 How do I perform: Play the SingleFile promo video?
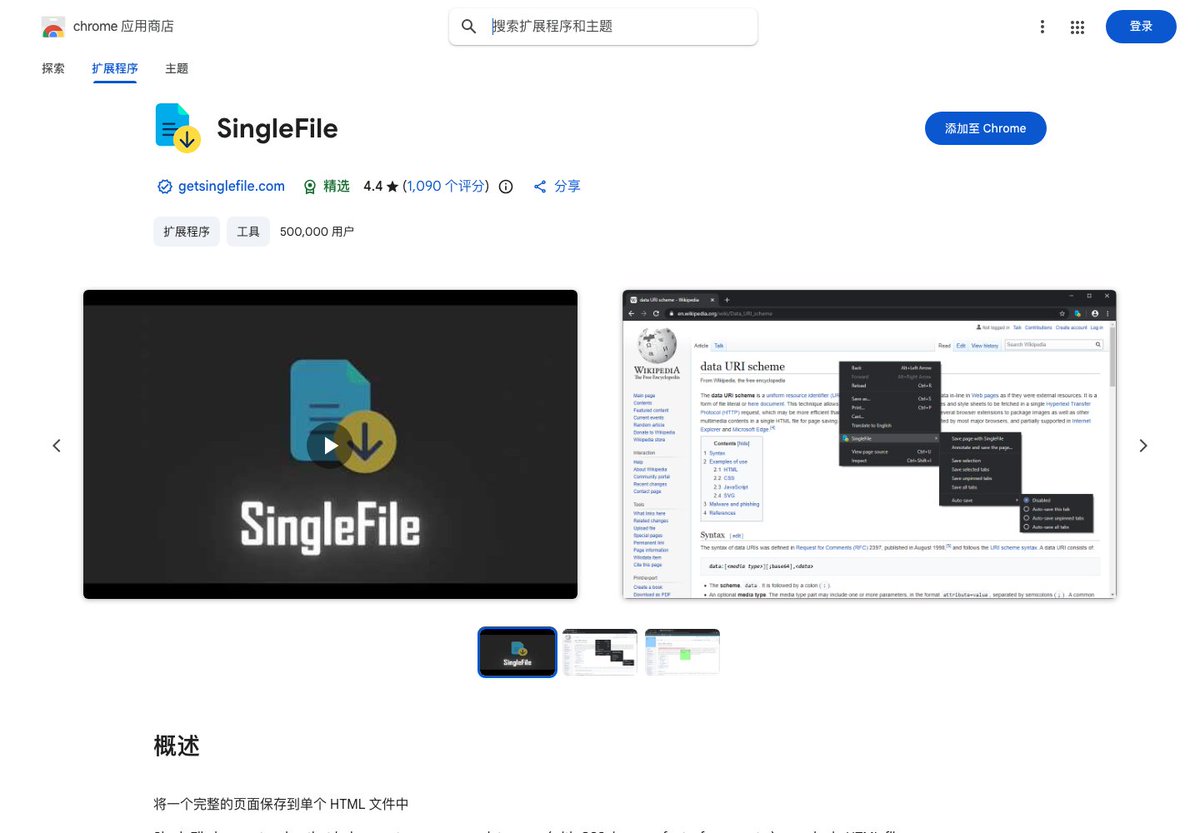[329, 445]
